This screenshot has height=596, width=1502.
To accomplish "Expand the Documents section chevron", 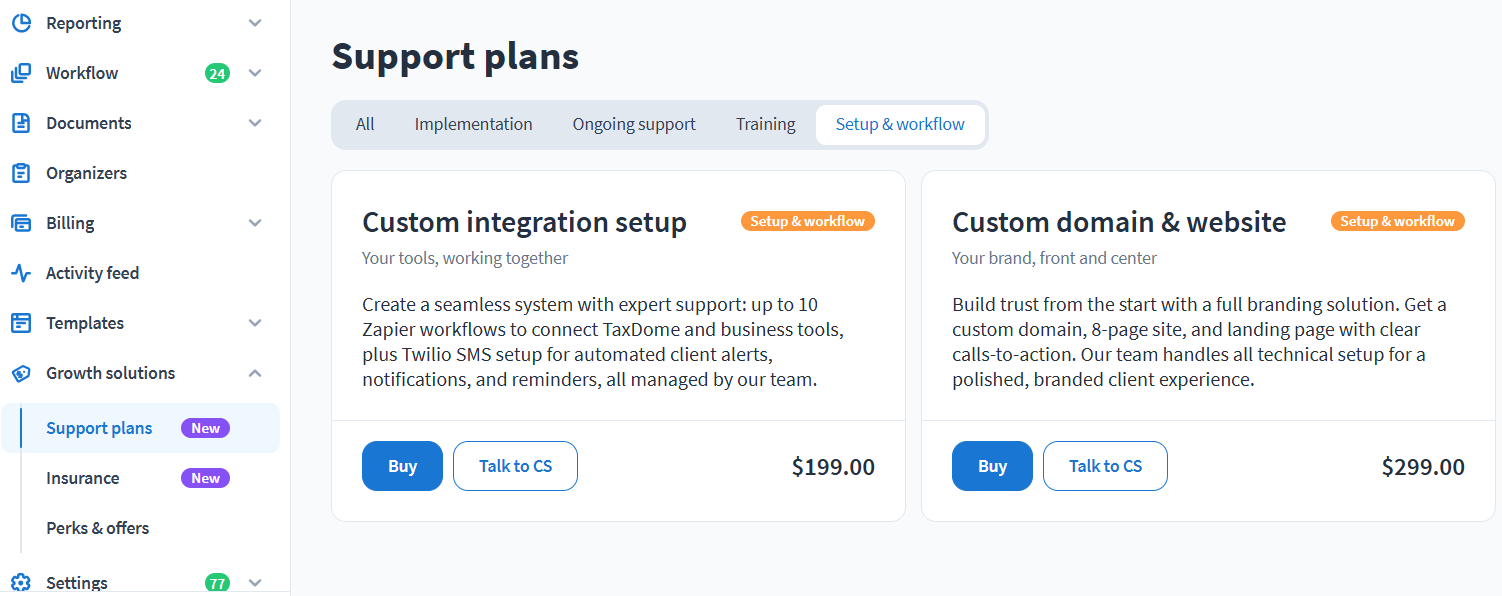I will click(x=255, y=123).
